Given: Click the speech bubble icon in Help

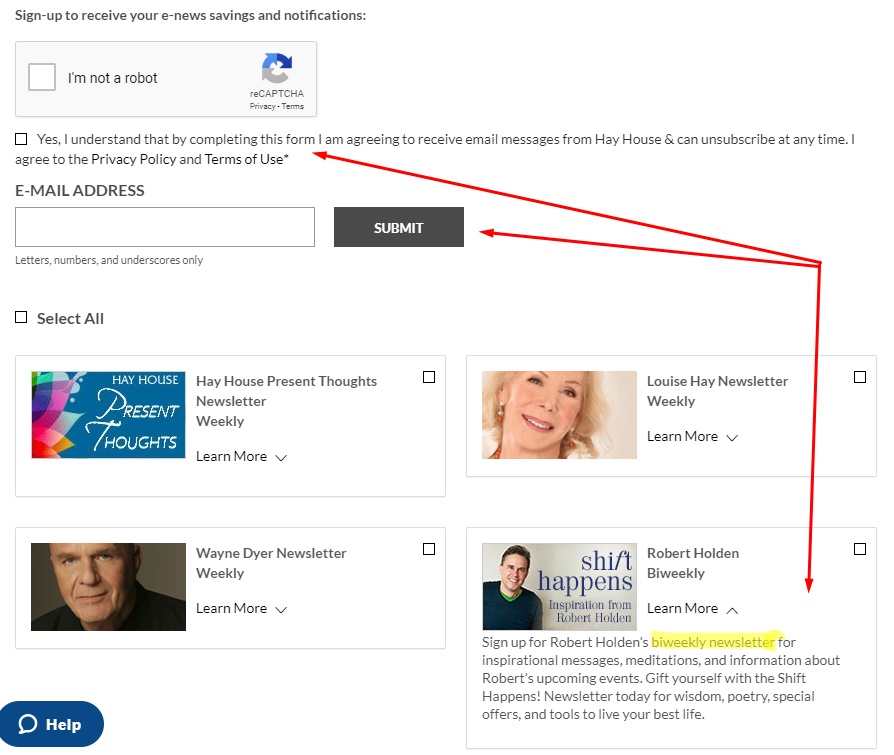Looking at the screenshot, I should pos(28,724).
